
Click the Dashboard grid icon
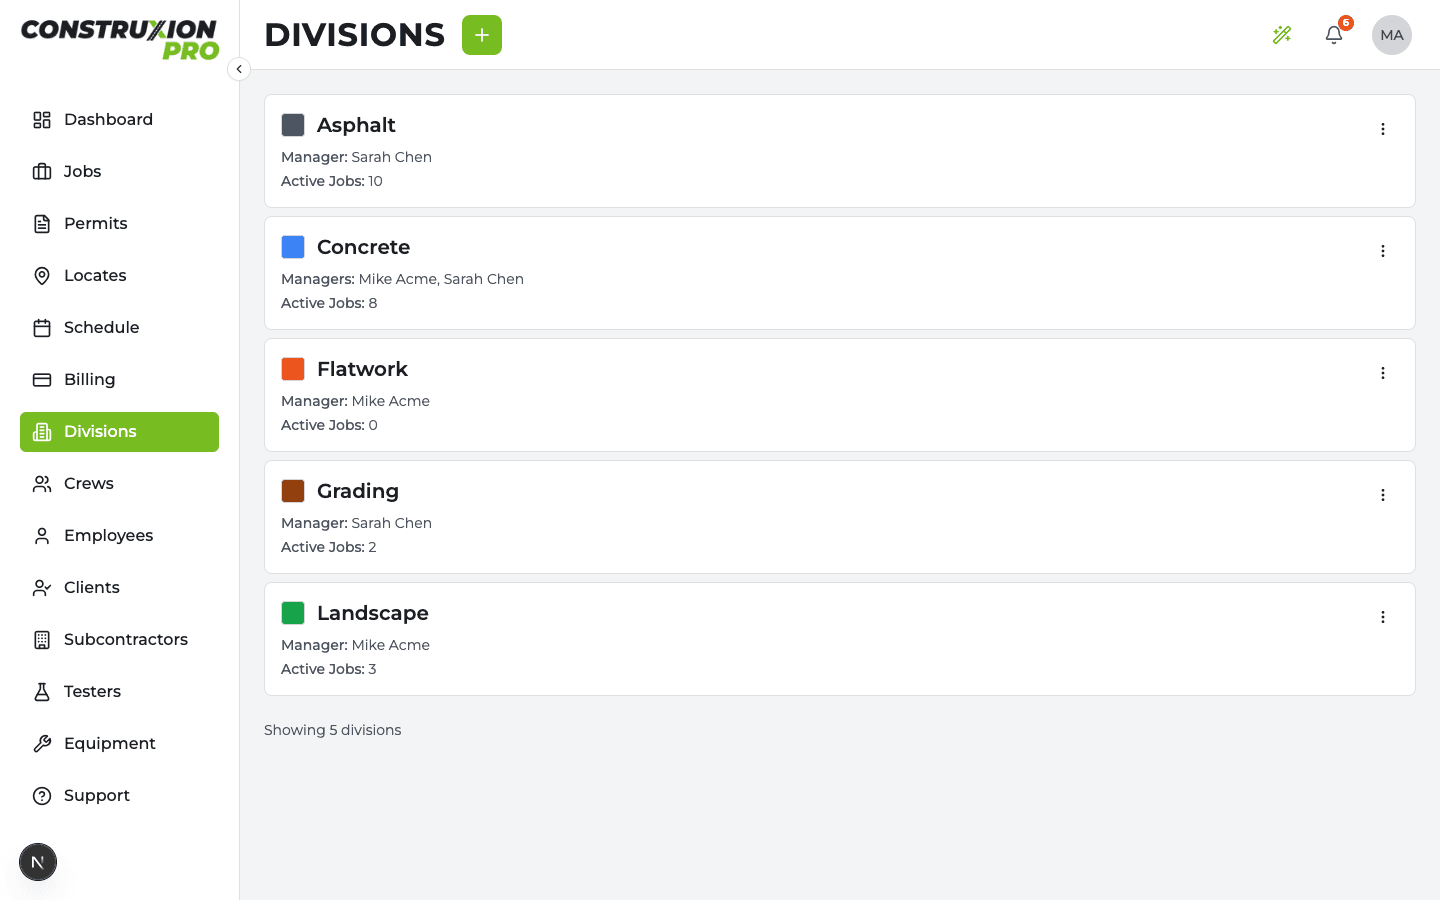42,120
